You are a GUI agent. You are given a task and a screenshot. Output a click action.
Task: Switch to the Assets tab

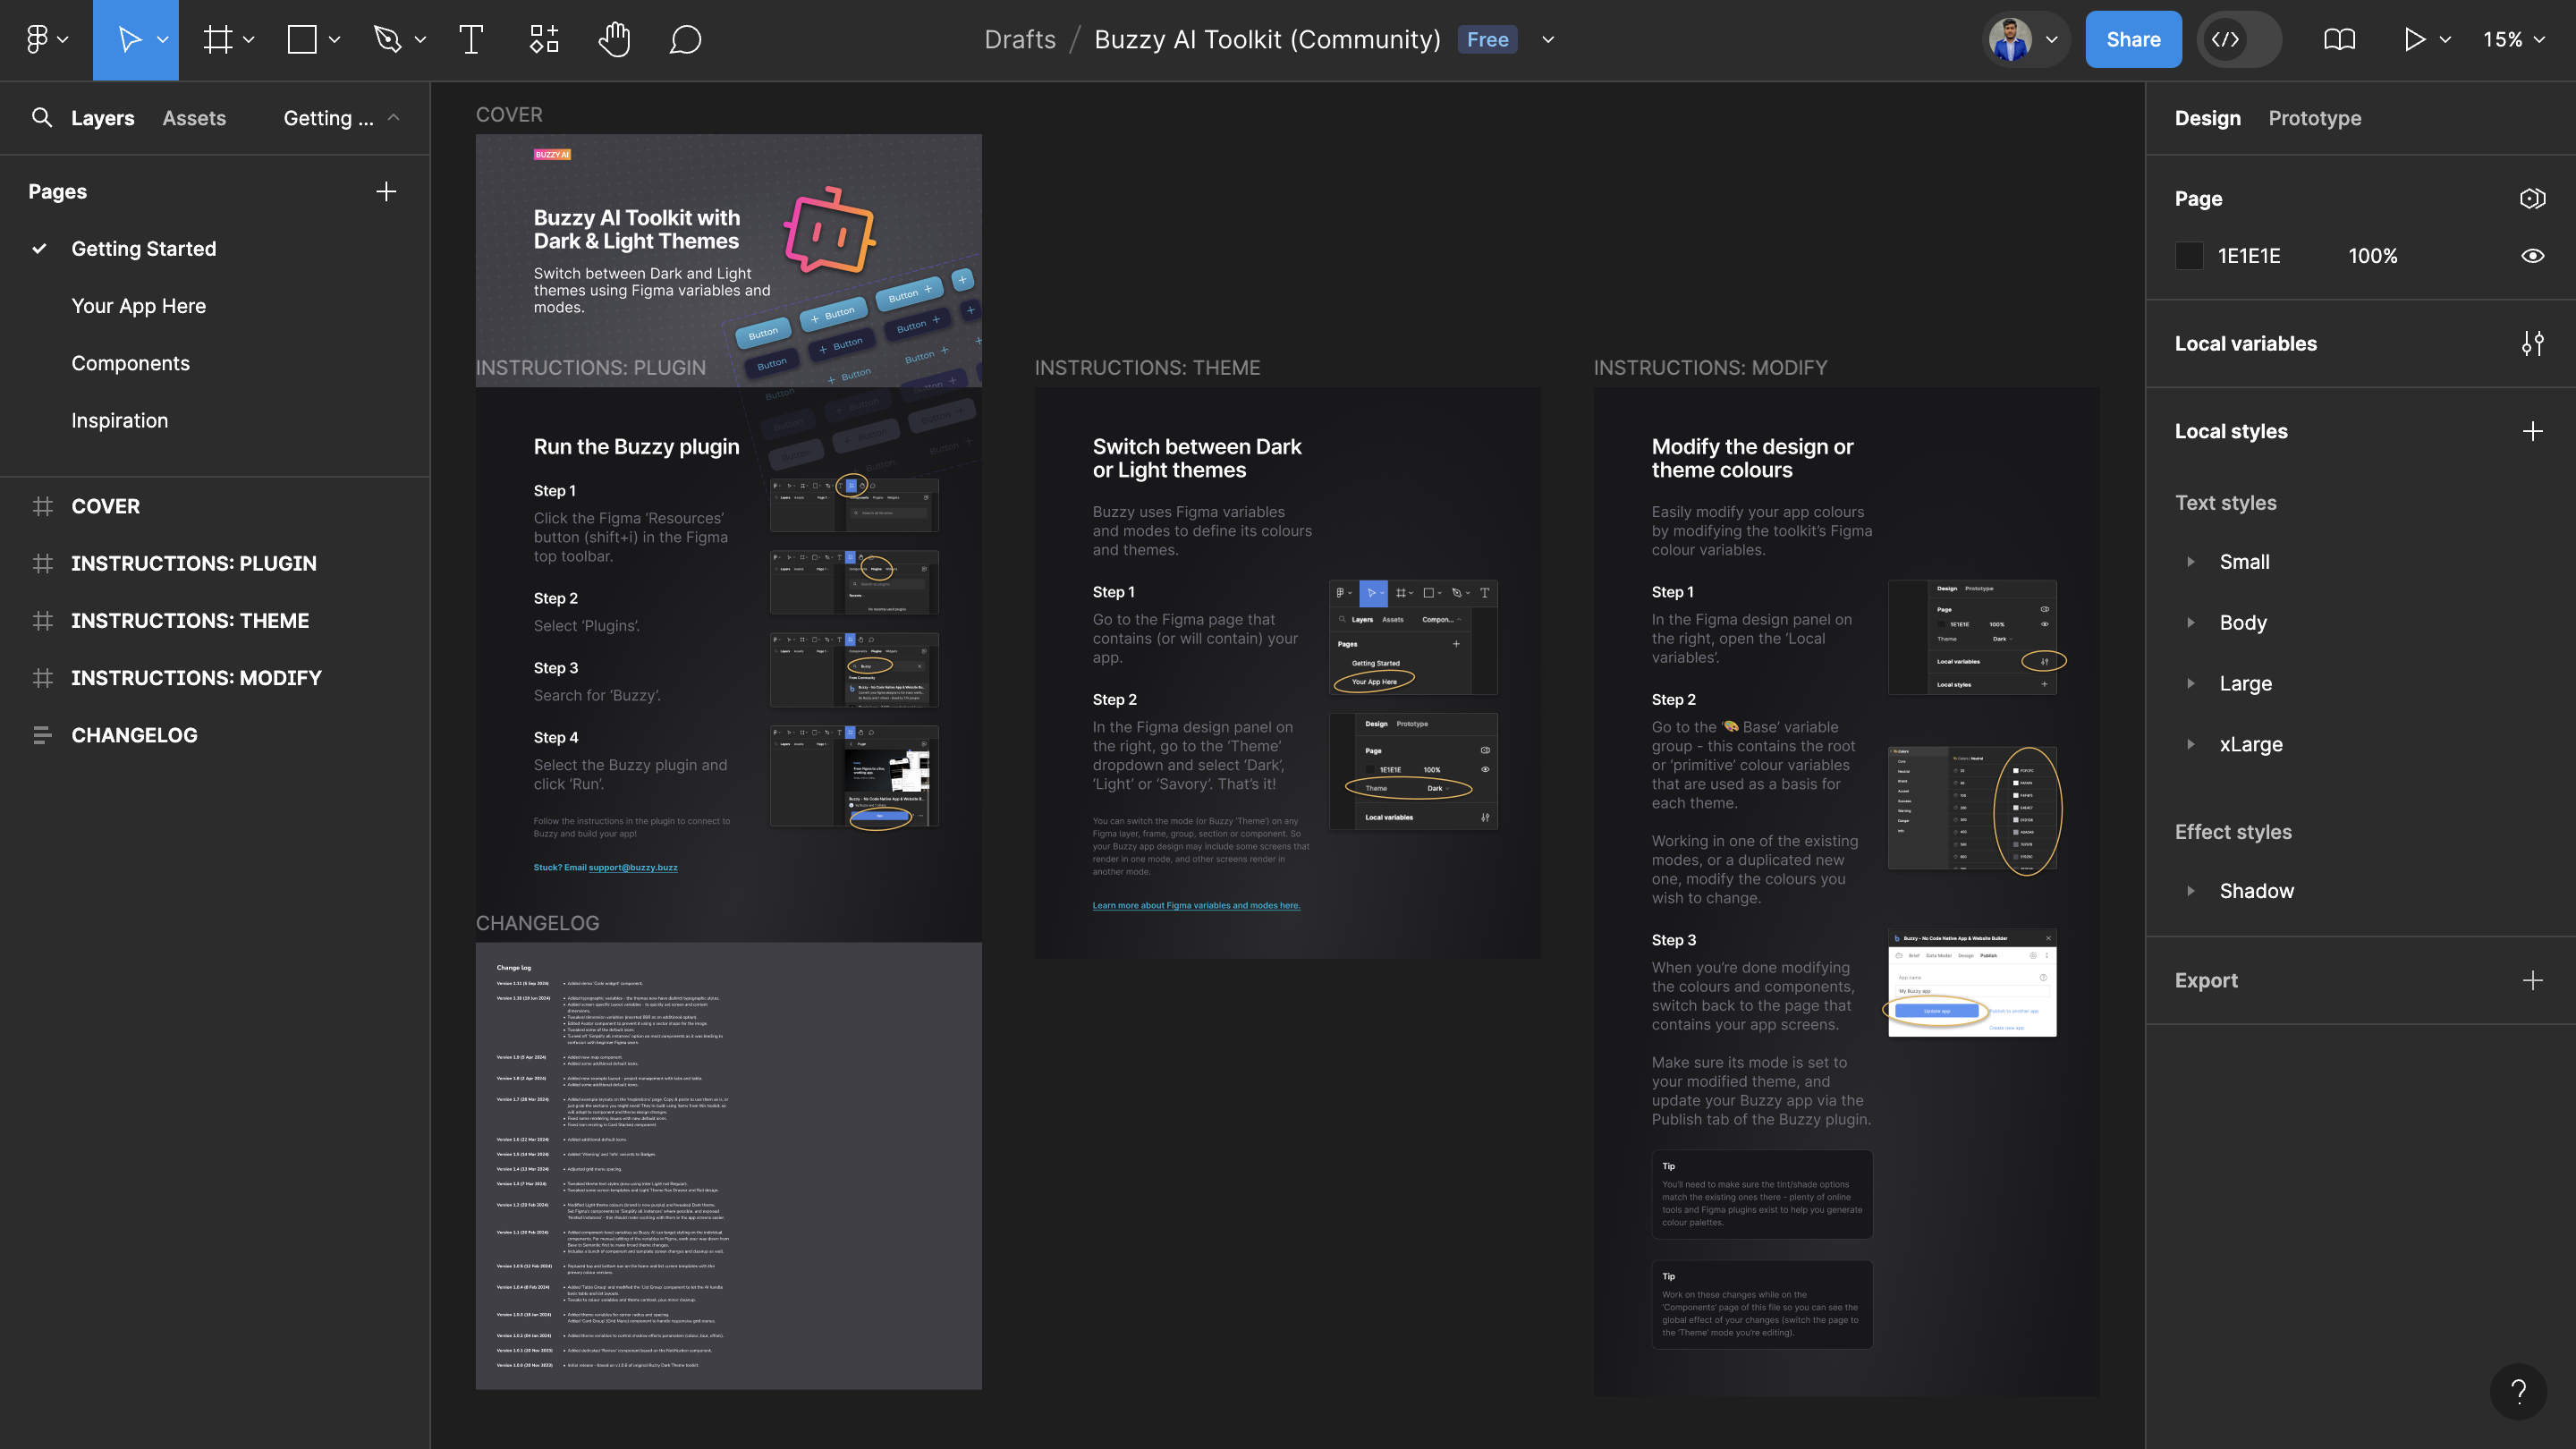194,118
